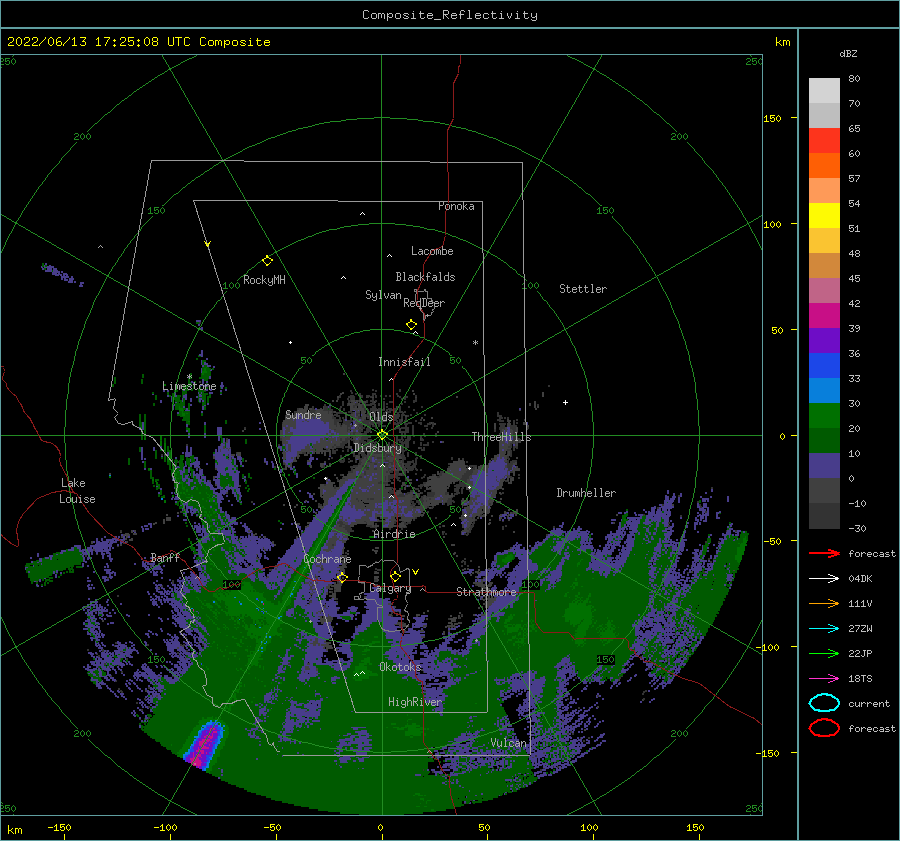Click the blue 33-36 dBZ swatch
This screenshot has width=900, height=841.
coord(824,366)
